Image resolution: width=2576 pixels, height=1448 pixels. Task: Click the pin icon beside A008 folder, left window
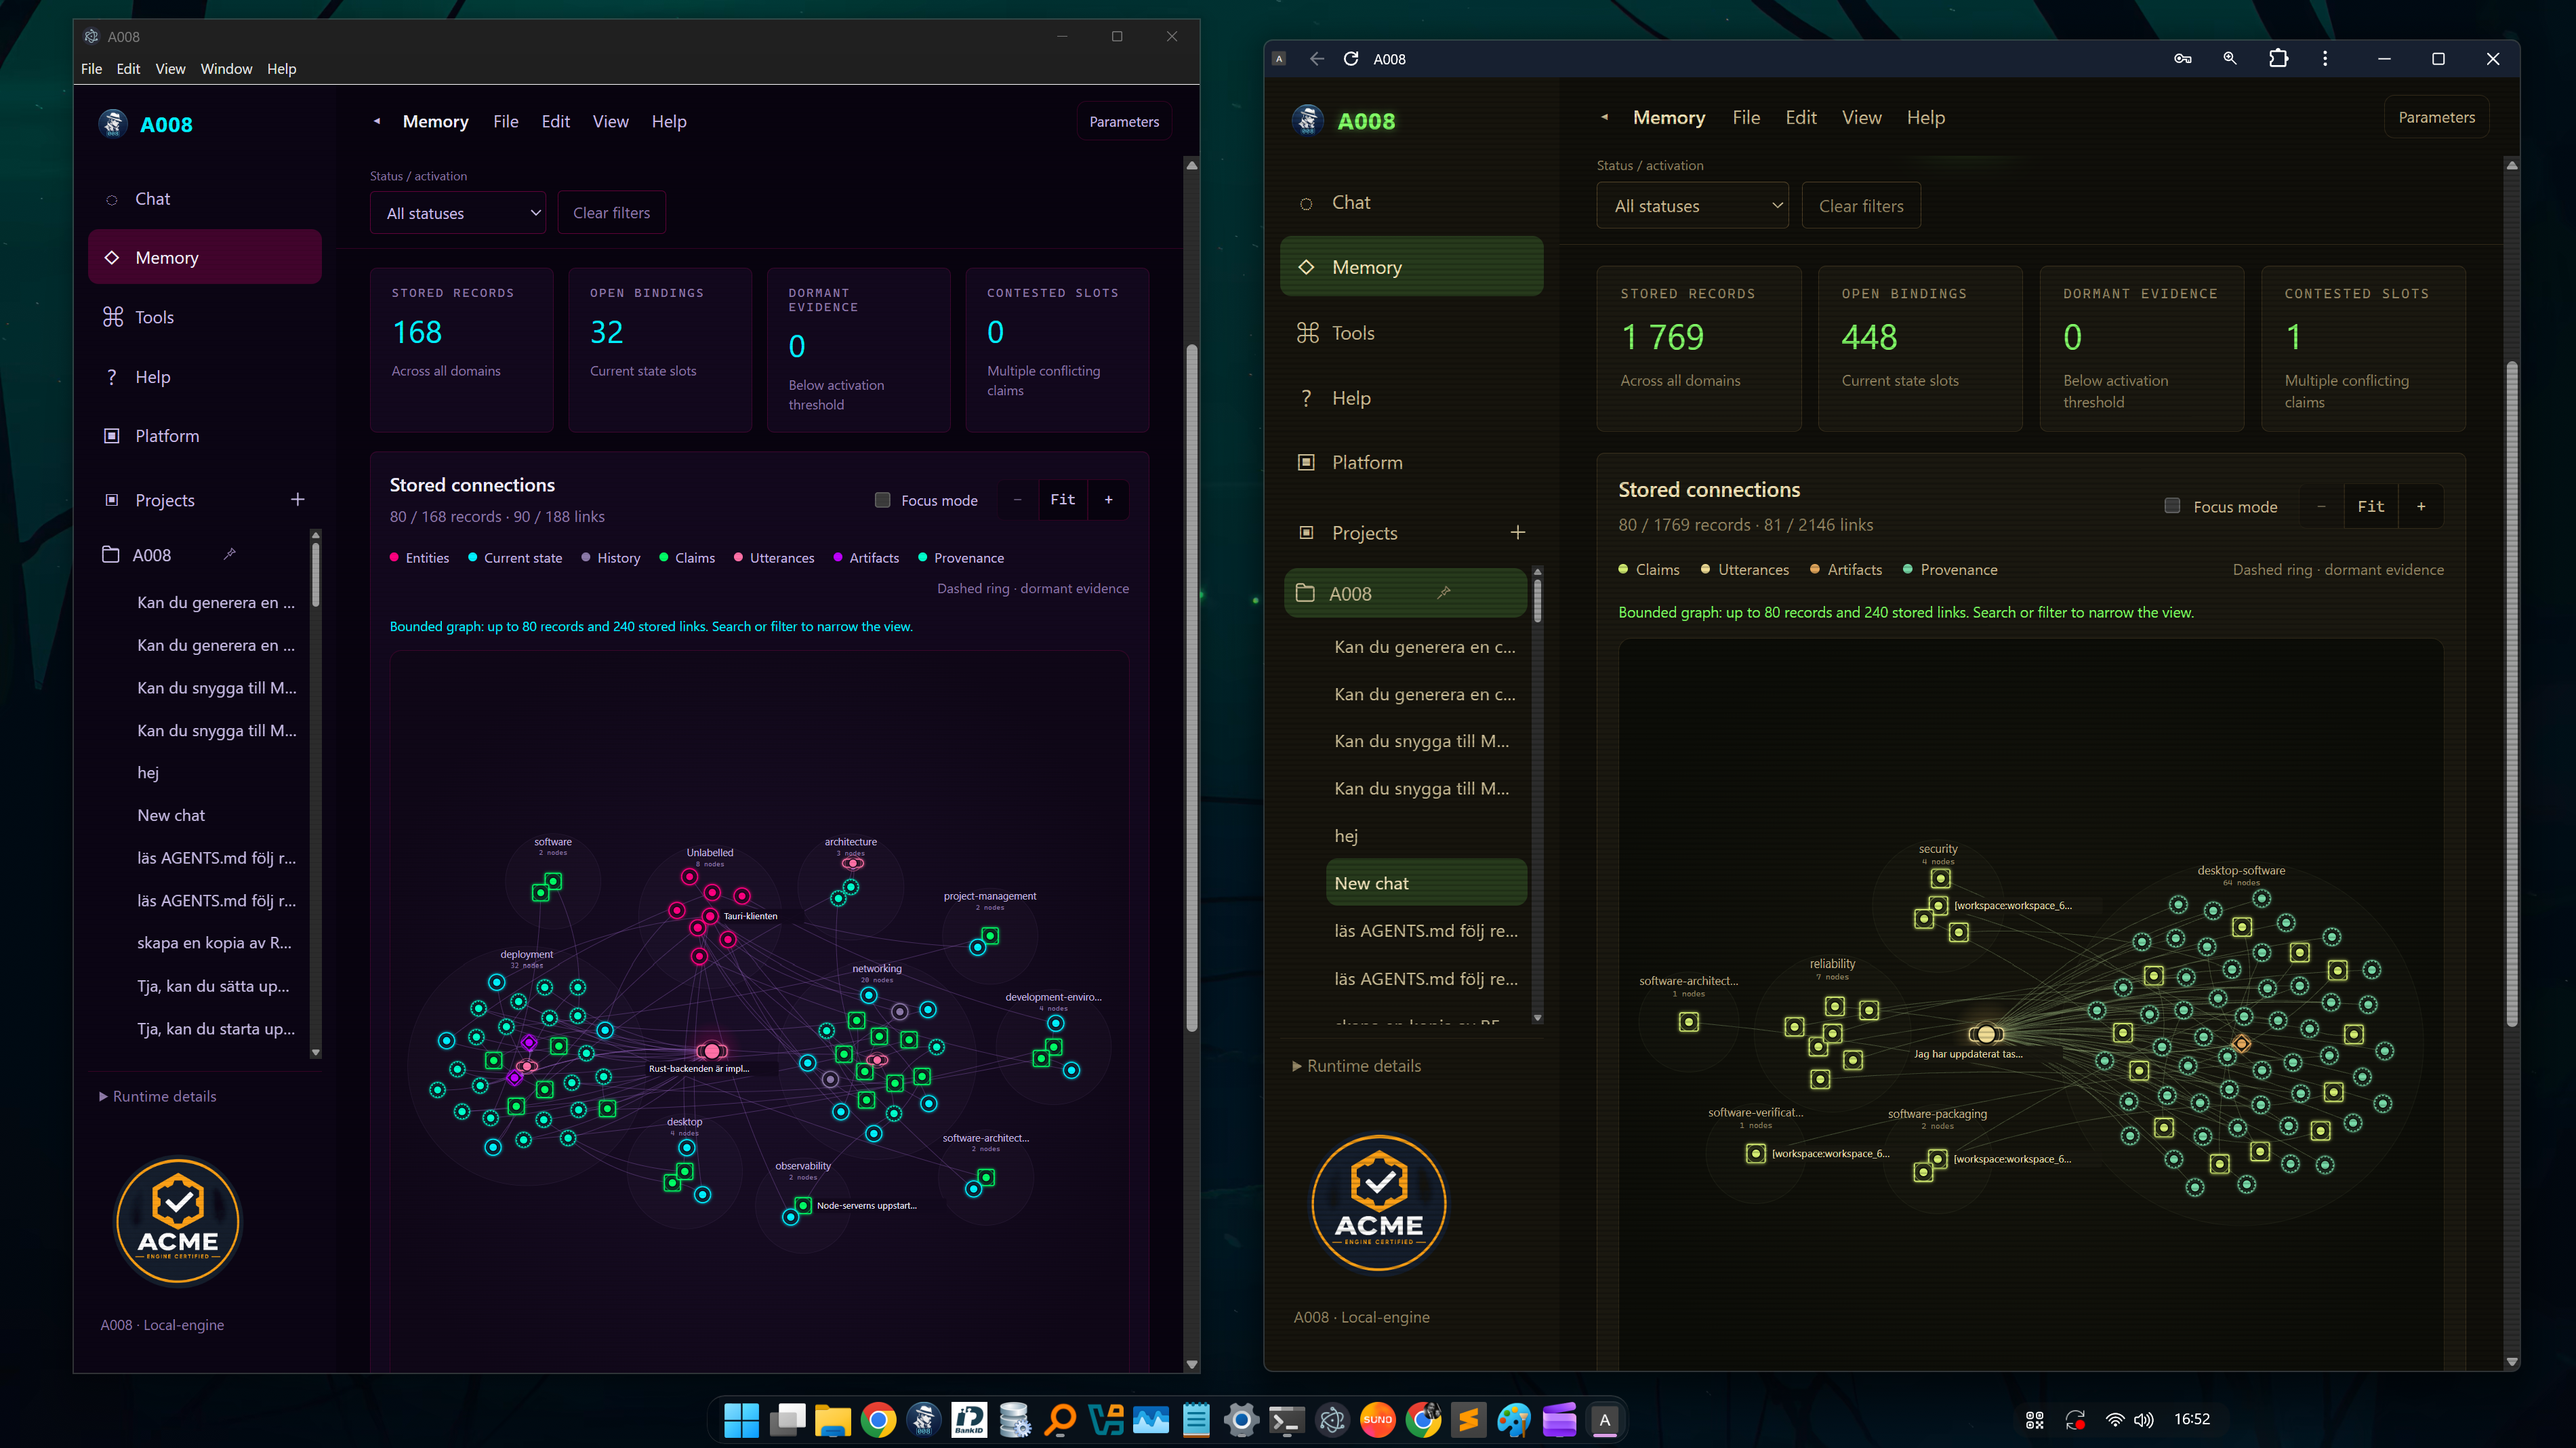pyautogui.click(x=230, y=554)
